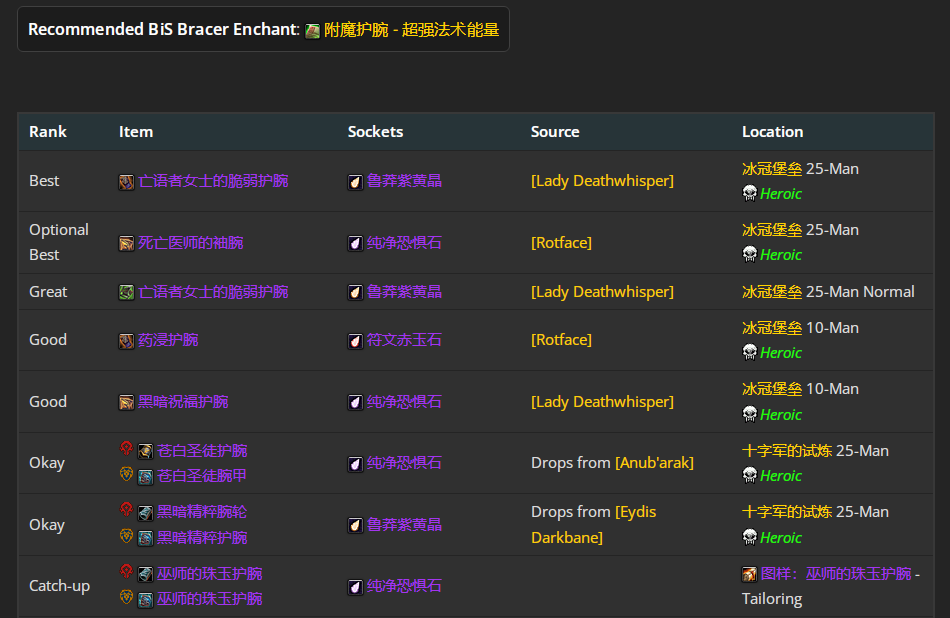950x618 pixels.
Task: Click the 死亡医师的袖腕 item icon
Action: pyautogui.click(x=126, y=243)
